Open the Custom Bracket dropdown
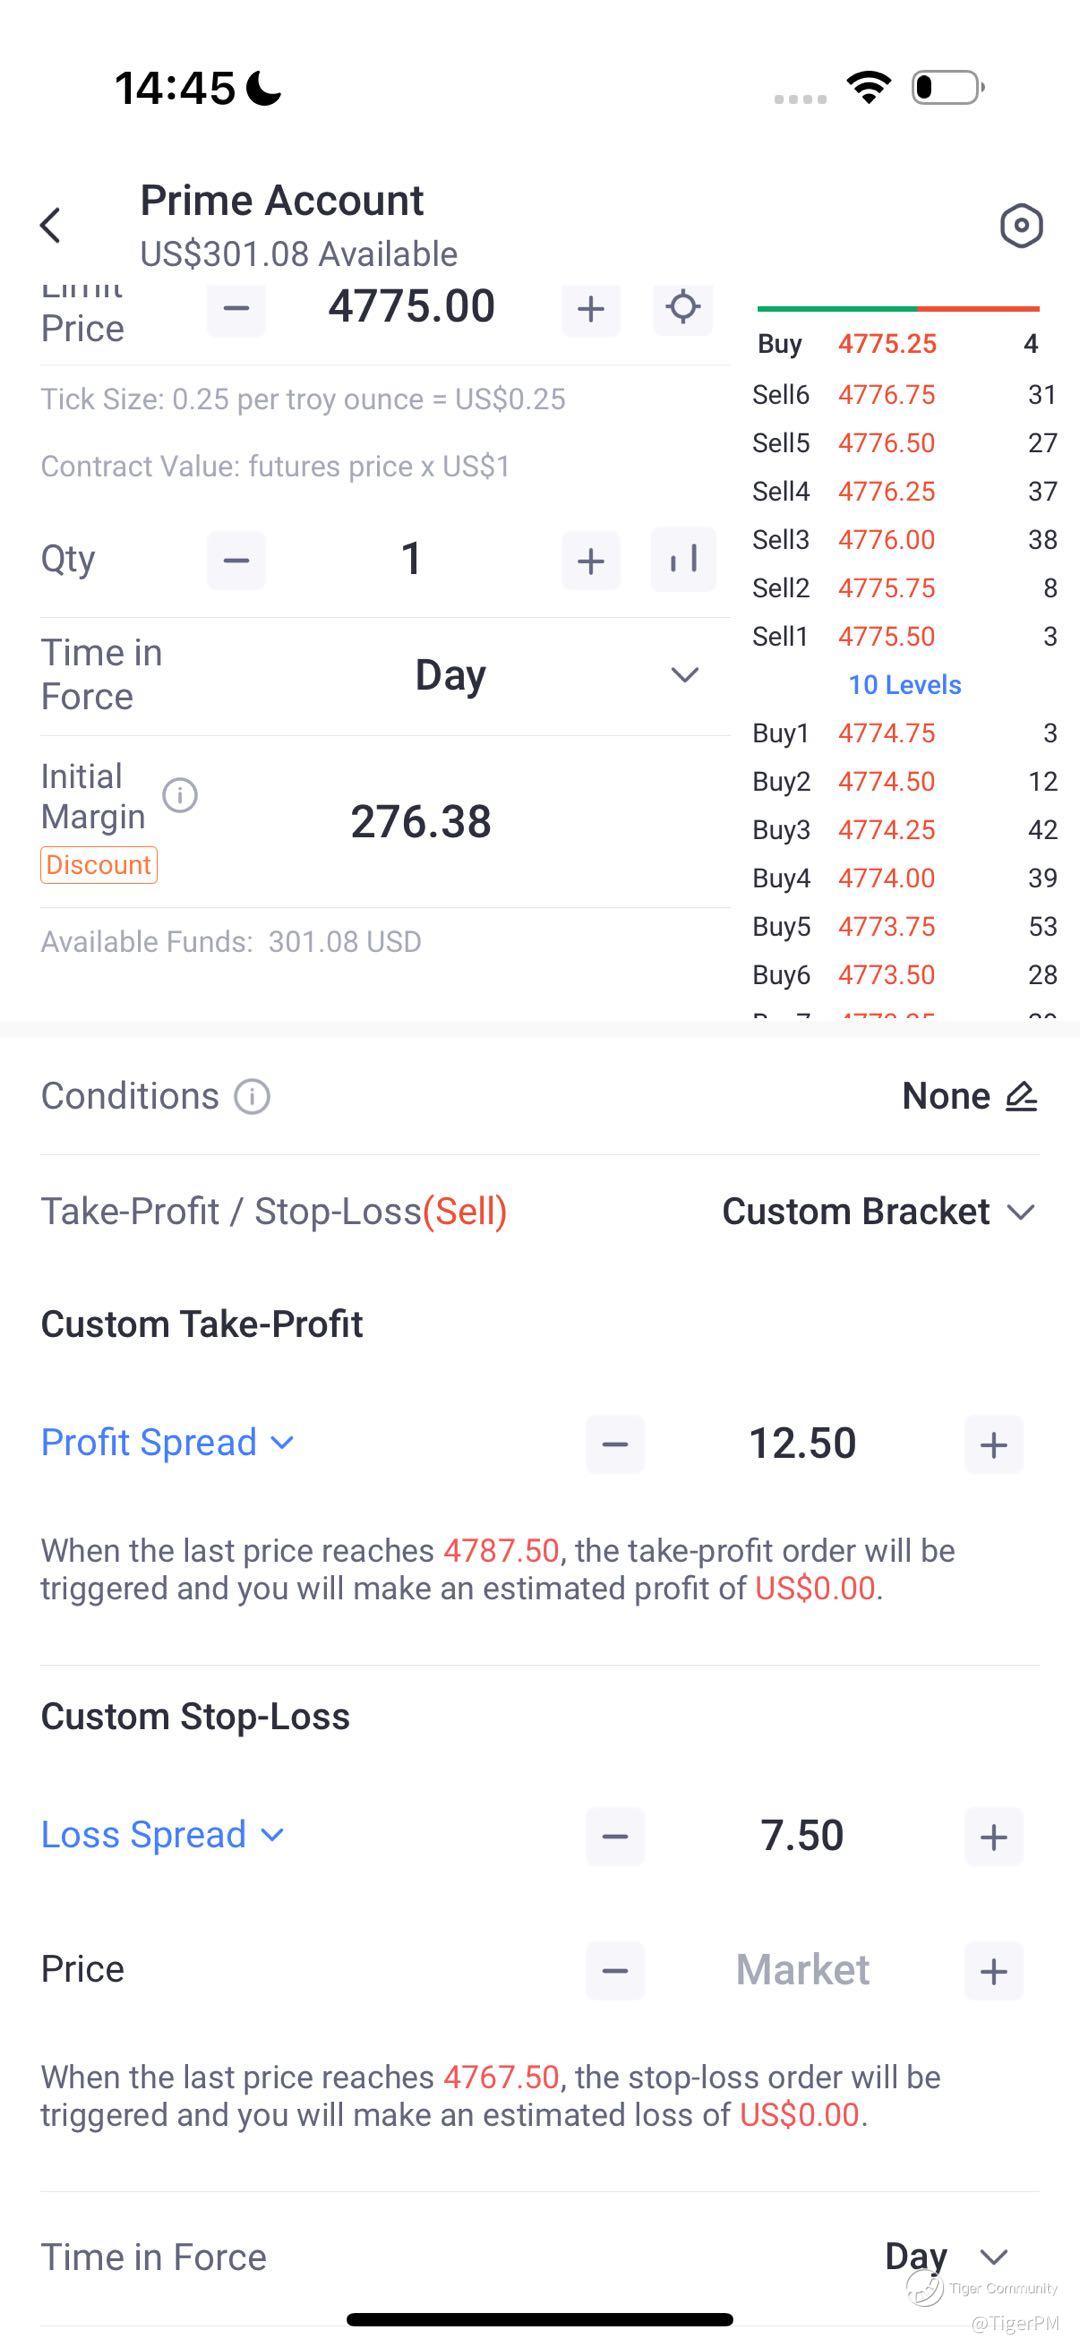Screen dimensions: 1080x2348 coord(877,1212)
